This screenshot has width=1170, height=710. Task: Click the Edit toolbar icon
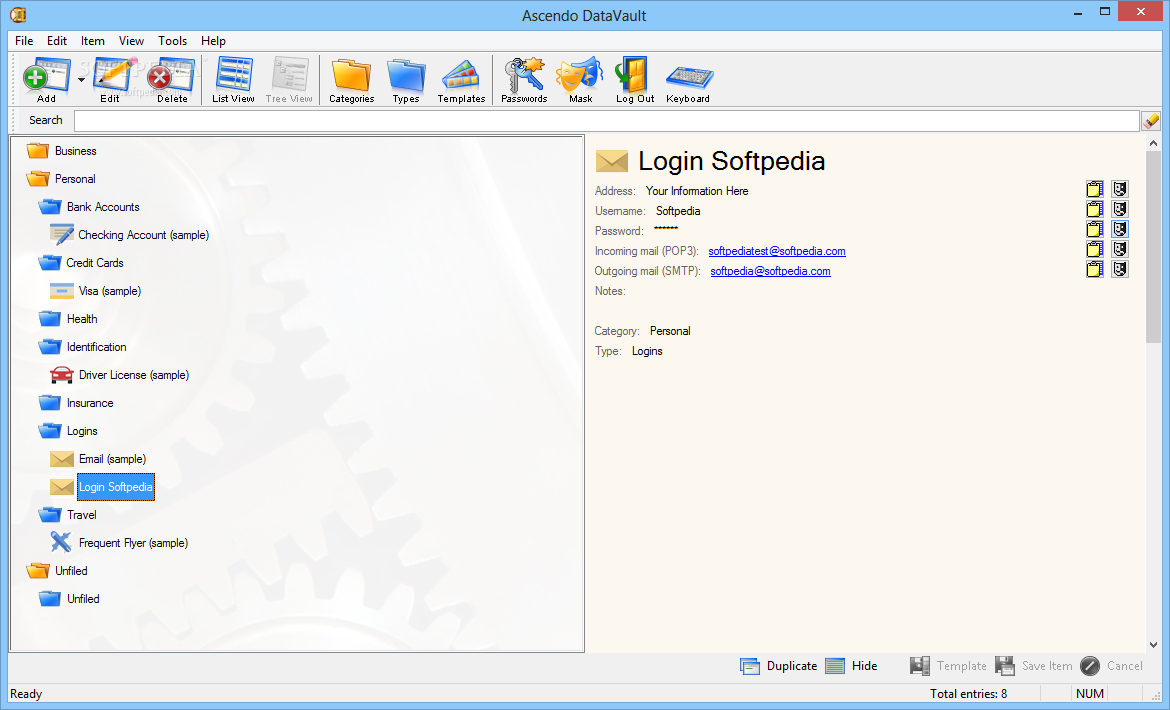[112, 79]
